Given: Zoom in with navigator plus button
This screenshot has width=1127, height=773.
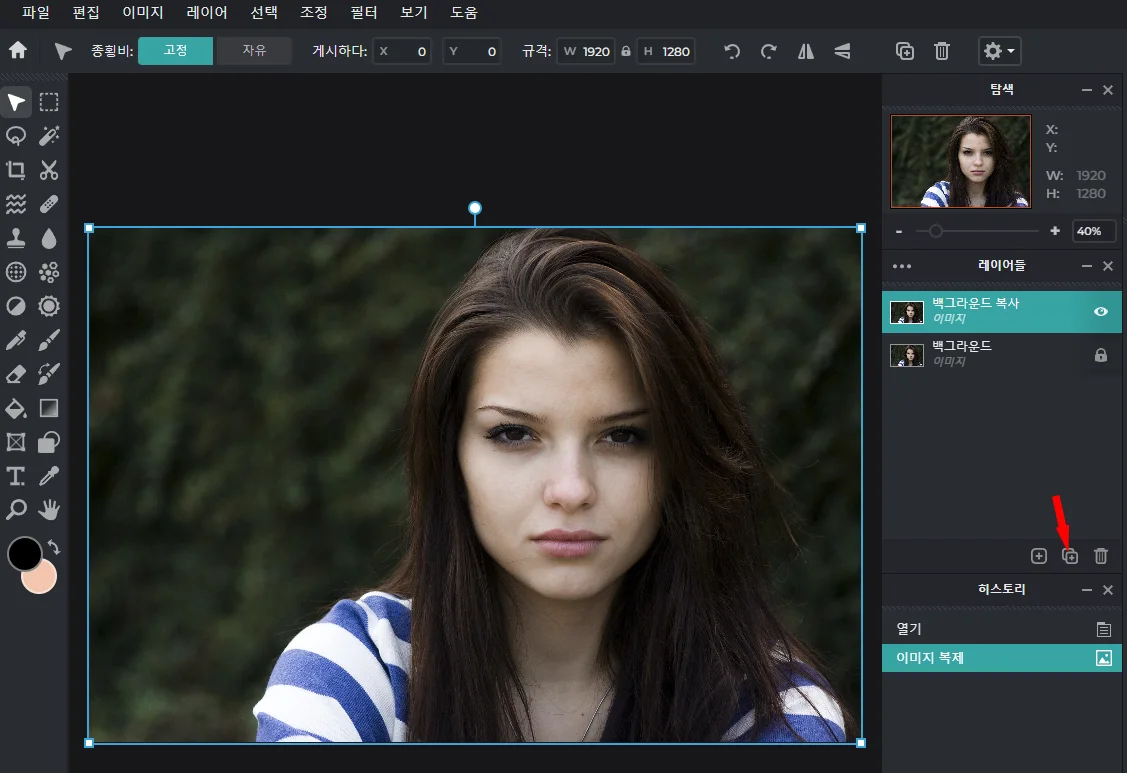Looking at the screenshot, I should click(1054, 231).
